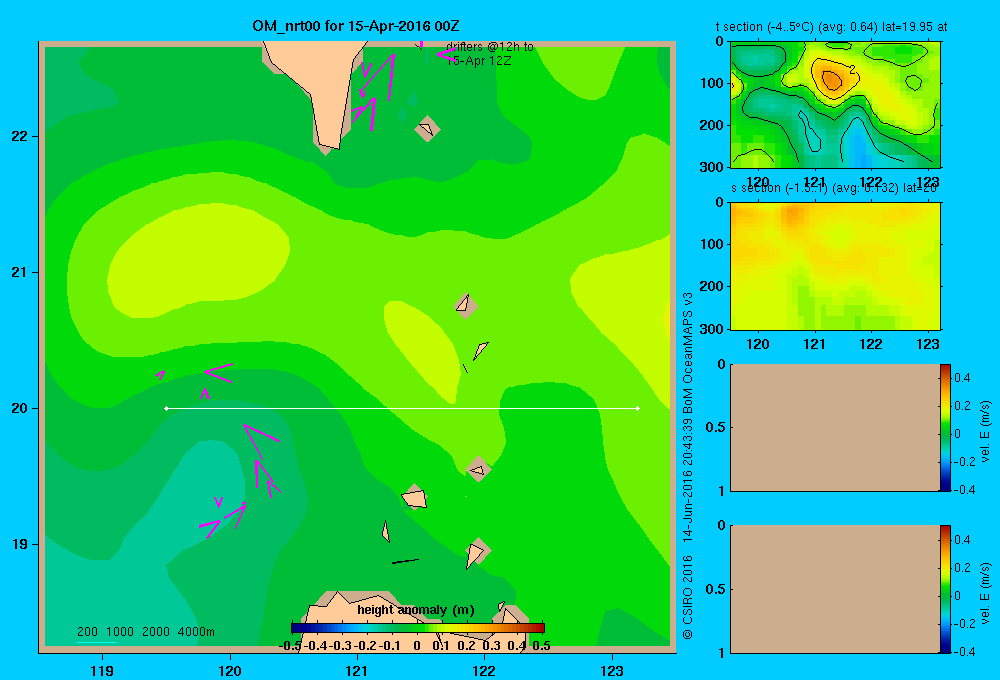
Task: Click the depth contour legend 200 1000 2000 4000m
Action: click(146, 632)
